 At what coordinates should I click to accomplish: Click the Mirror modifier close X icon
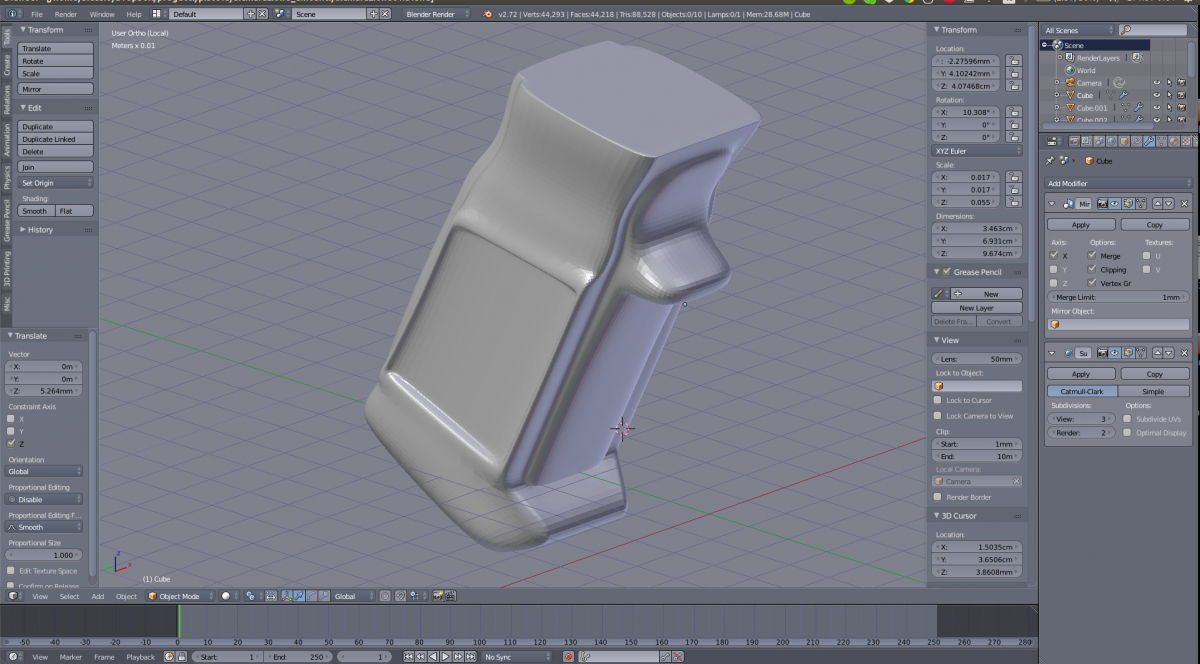(1184, 203)
